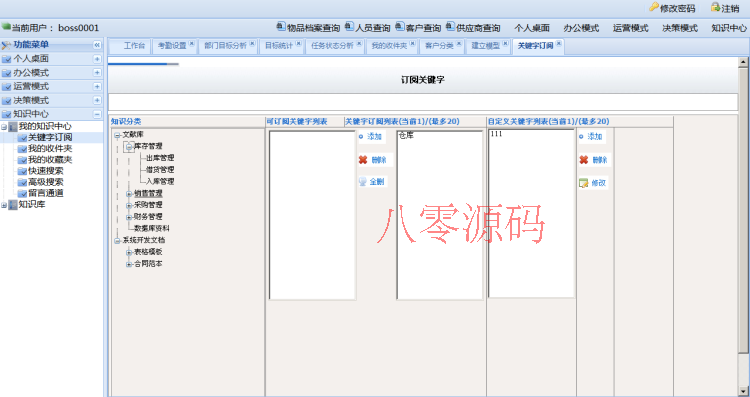Open the 决策模式 top menu
Viewport: 750px width, 397px height.
click(x=680, y=28)
